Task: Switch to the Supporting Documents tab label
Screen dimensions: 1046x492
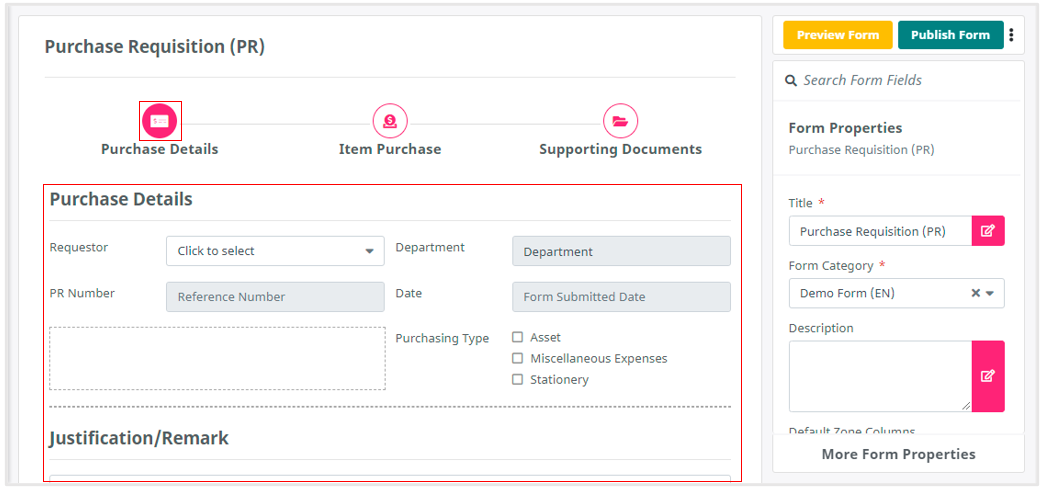Action: (620, 149)
